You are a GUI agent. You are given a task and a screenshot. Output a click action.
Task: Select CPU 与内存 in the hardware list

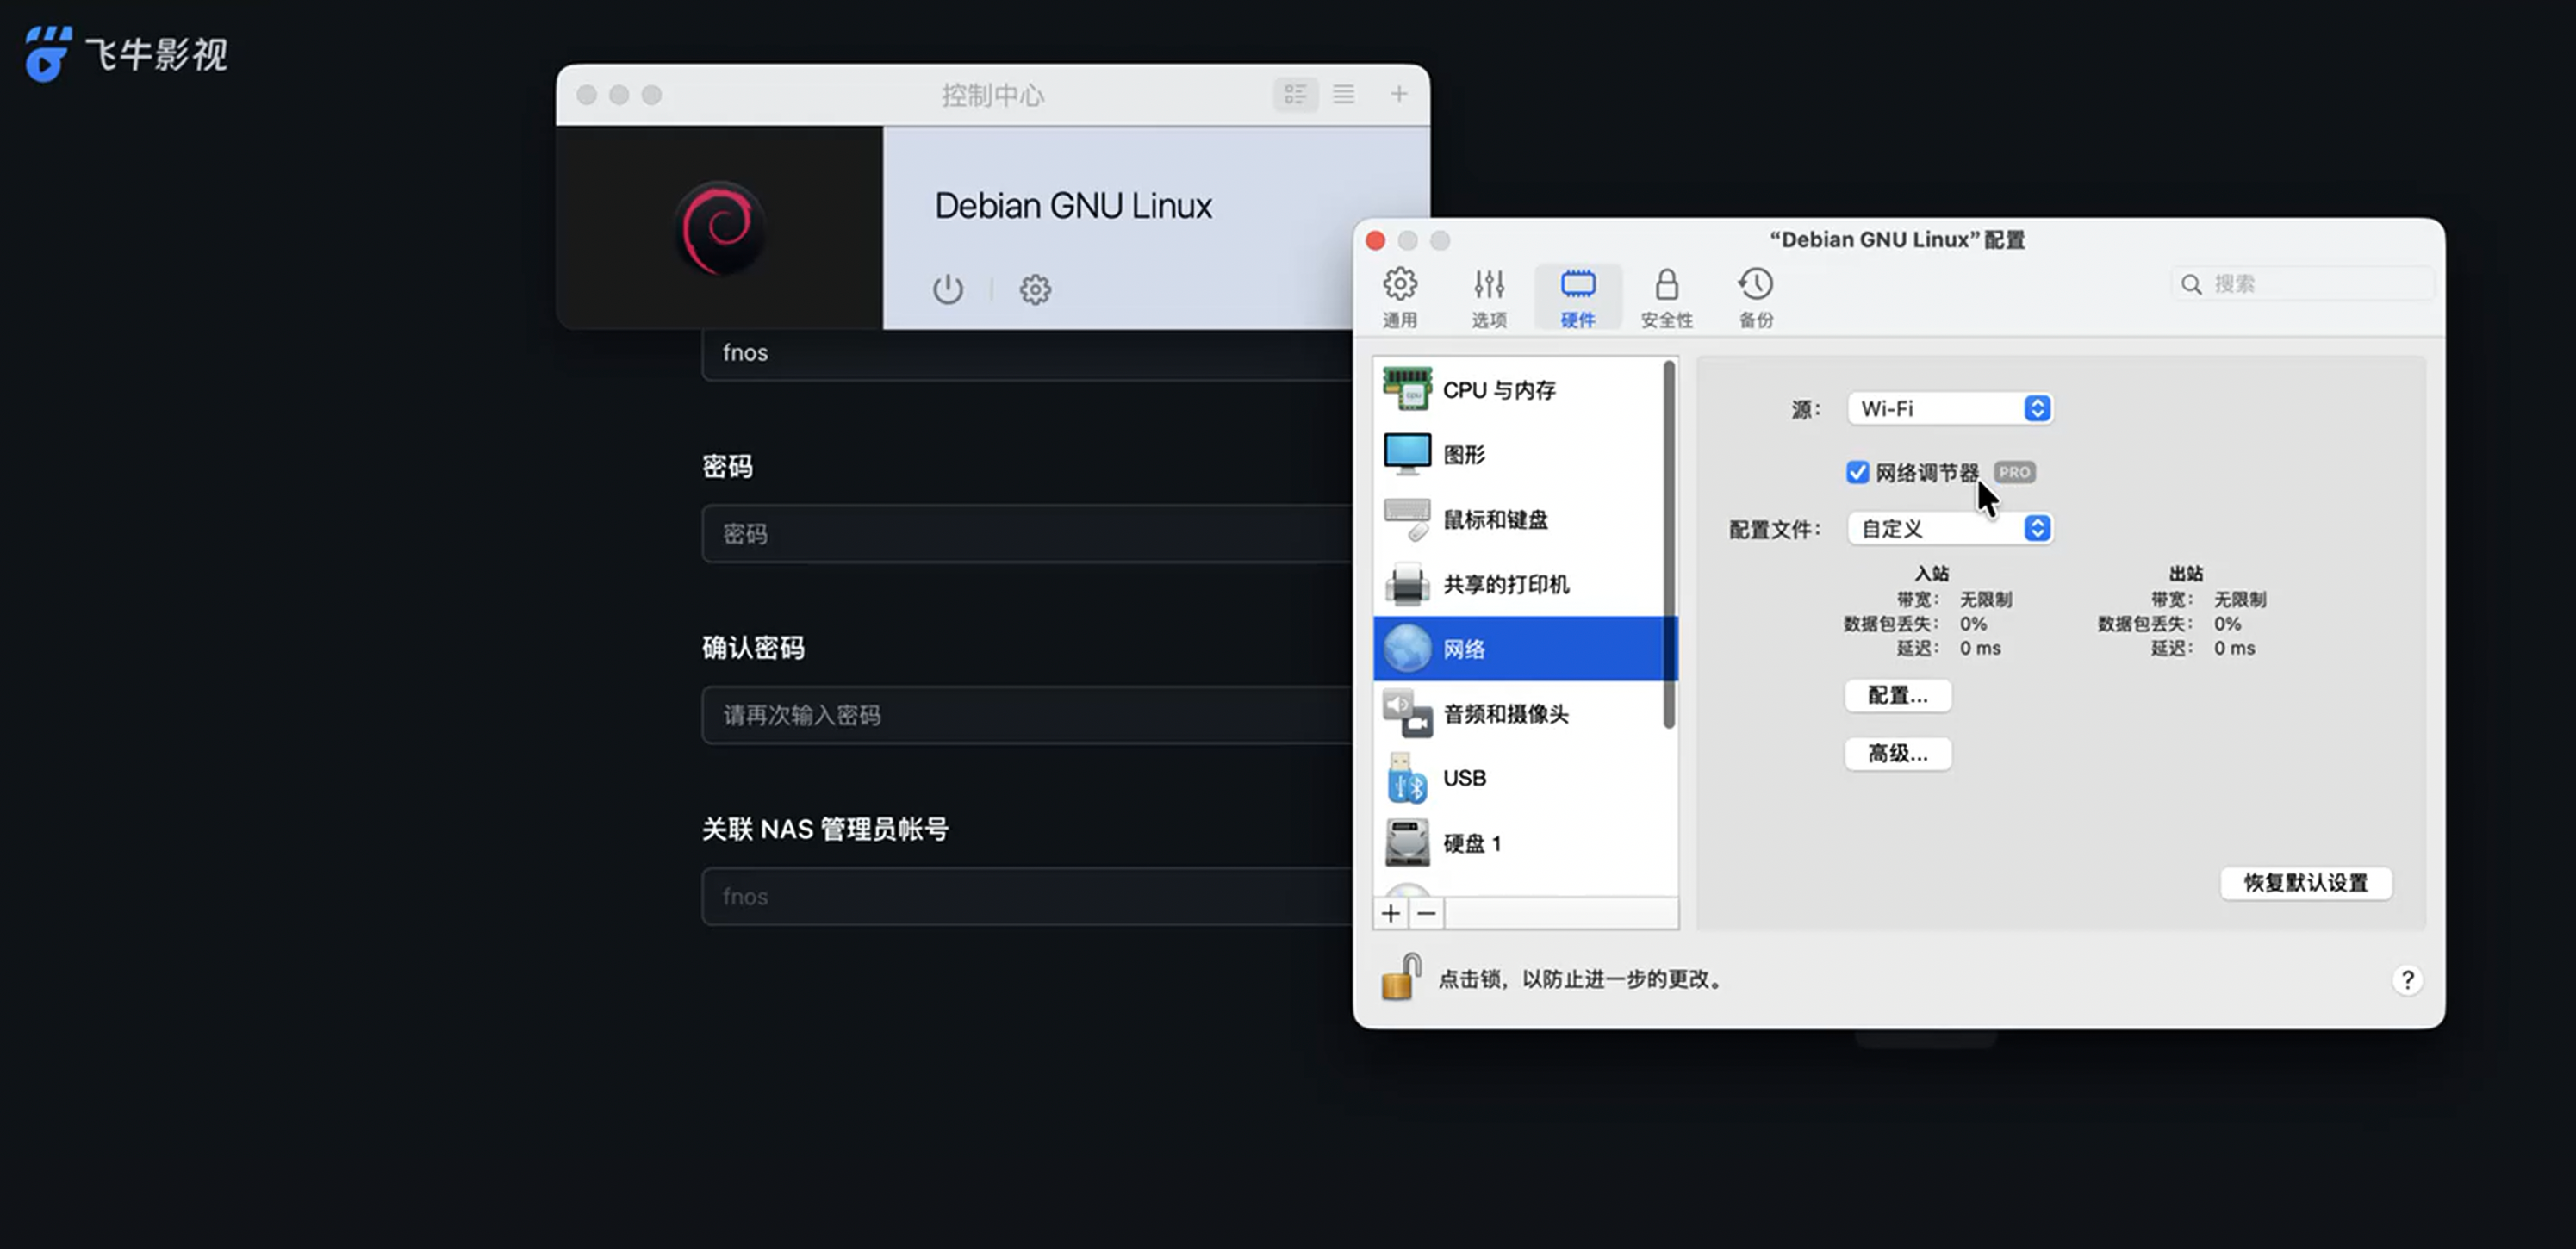click(1497, 390)
